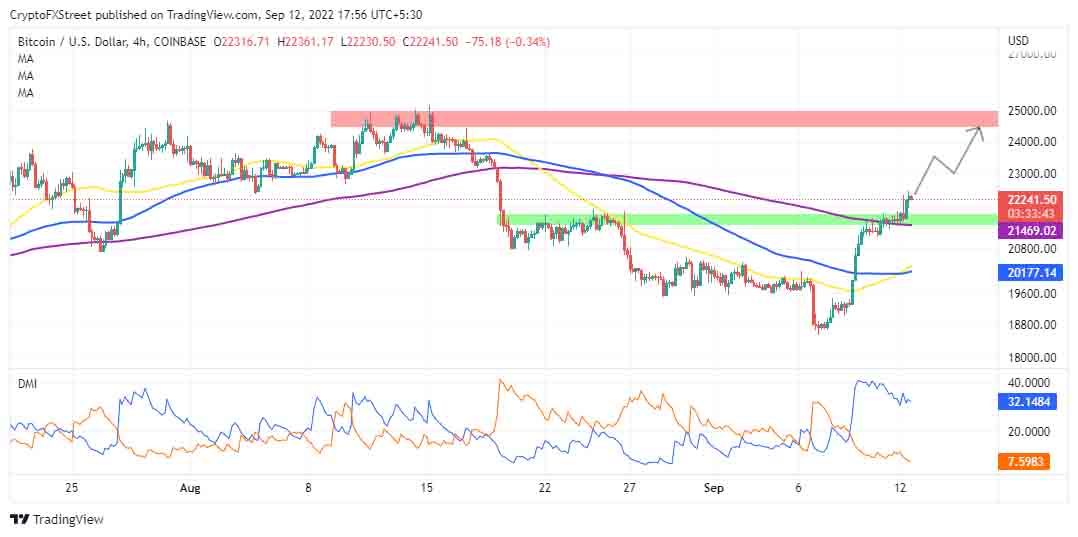Image resolution: width=1078 pixels, height=537 pixels.
Task: Click the 15 date label on time axis
Action: pyautogui.click(x=426, y=488)
